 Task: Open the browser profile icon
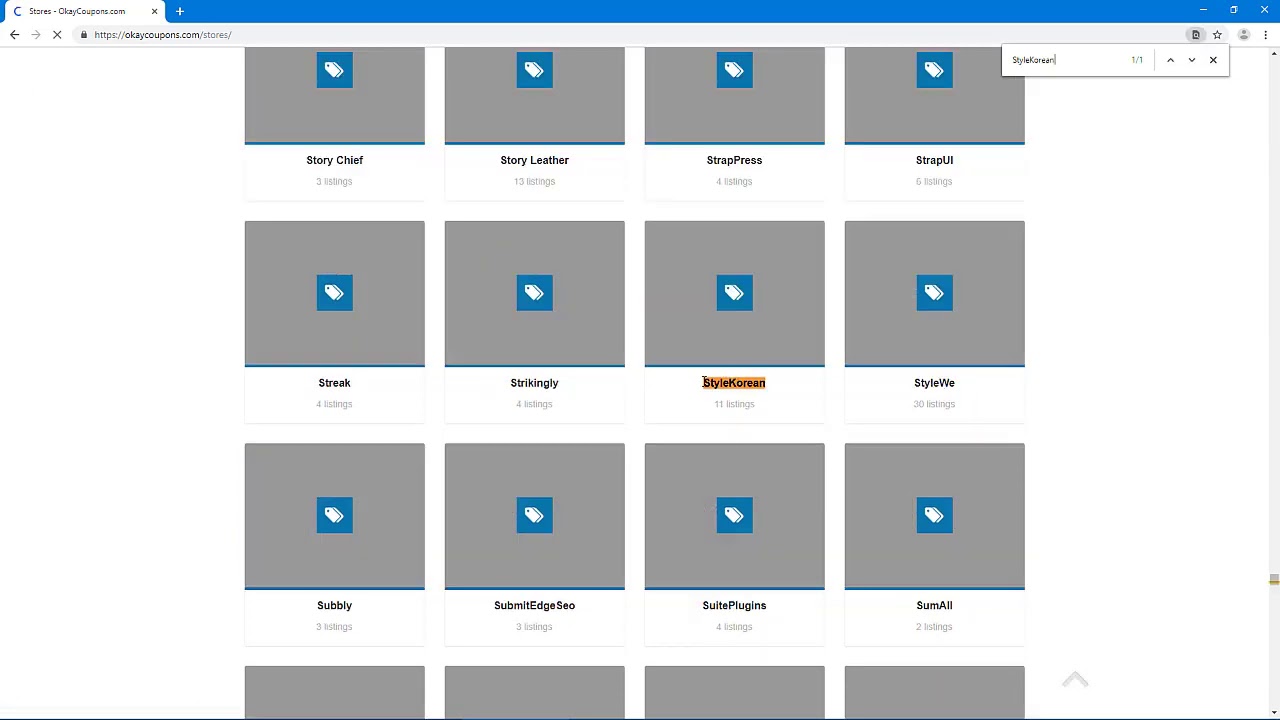tap(1243, 35)
